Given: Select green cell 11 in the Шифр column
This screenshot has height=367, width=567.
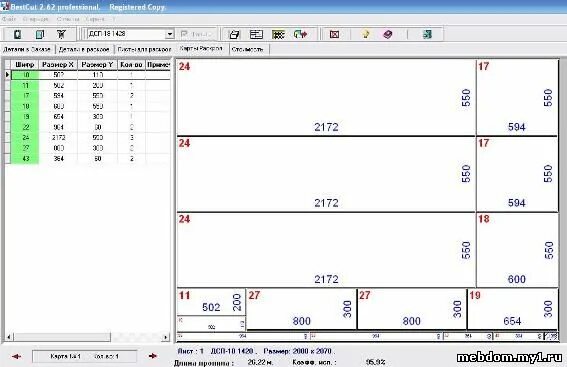Looking at the screenshot, I should coord(25,85).
